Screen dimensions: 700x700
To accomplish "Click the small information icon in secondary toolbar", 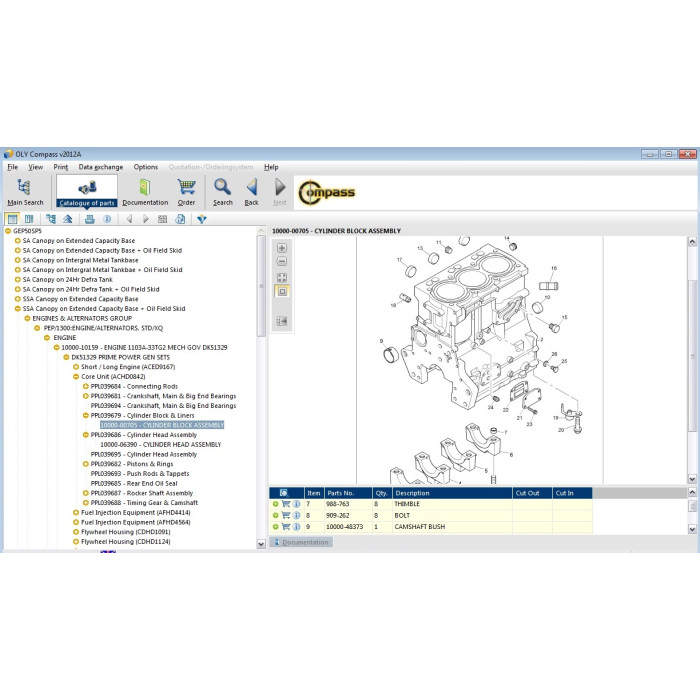I will (107, 219).
